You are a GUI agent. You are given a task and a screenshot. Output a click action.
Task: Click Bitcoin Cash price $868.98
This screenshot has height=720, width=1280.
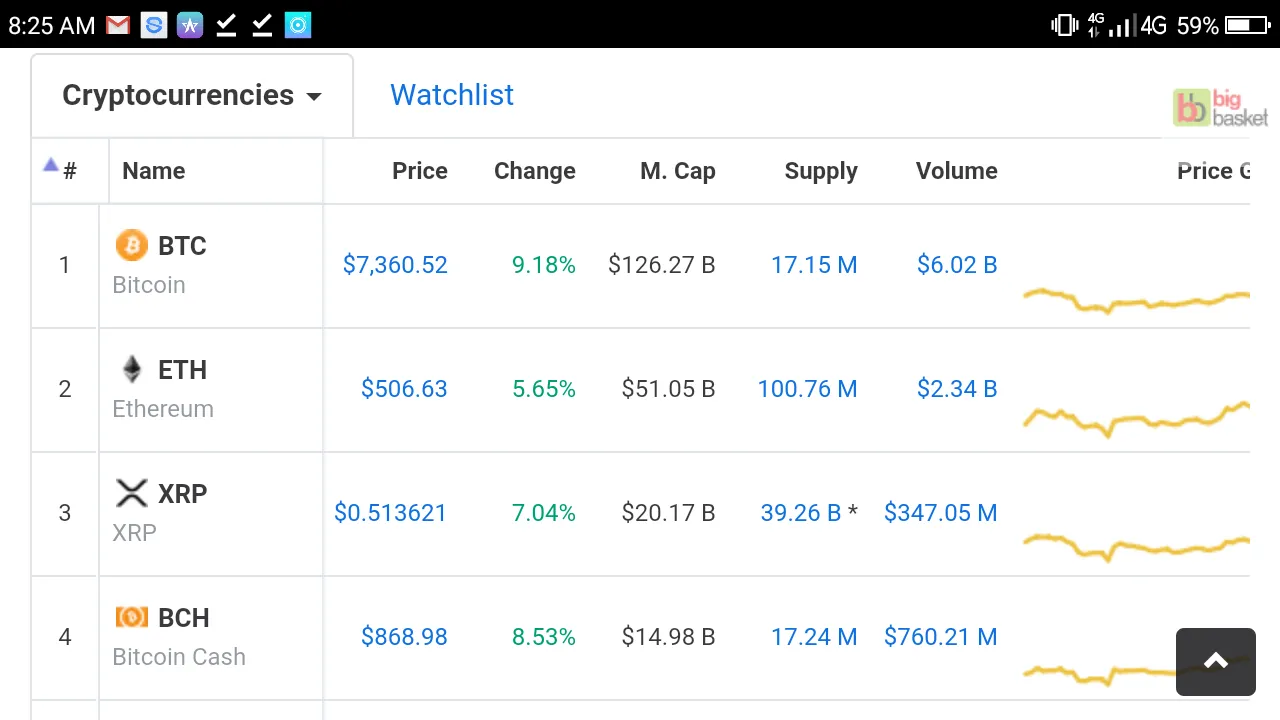tap(404, 637)
